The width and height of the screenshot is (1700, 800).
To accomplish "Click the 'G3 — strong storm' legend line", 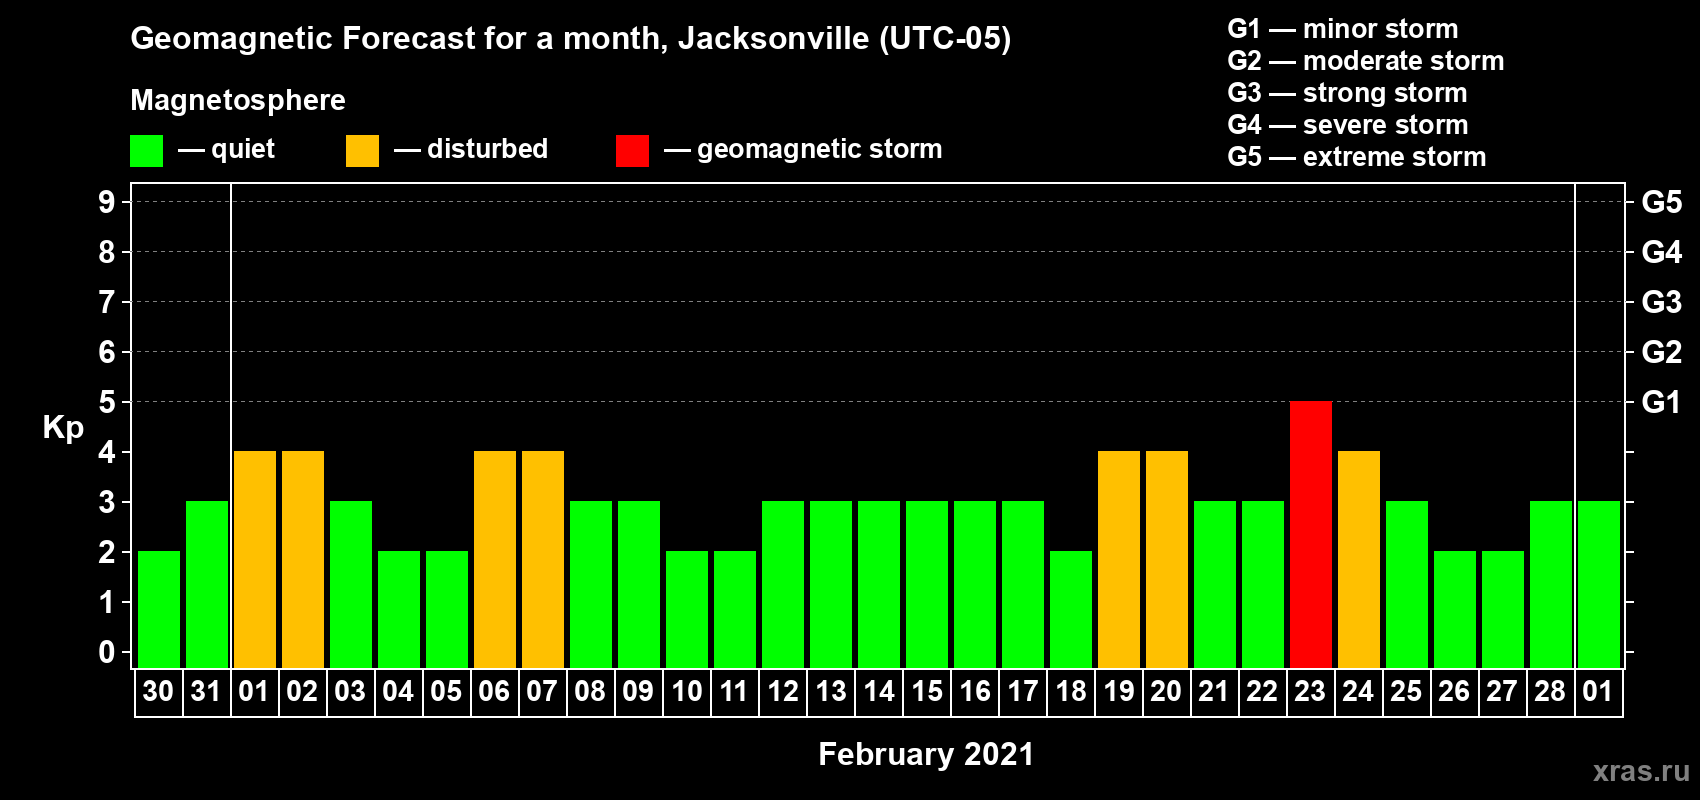I will [1347, 93].
